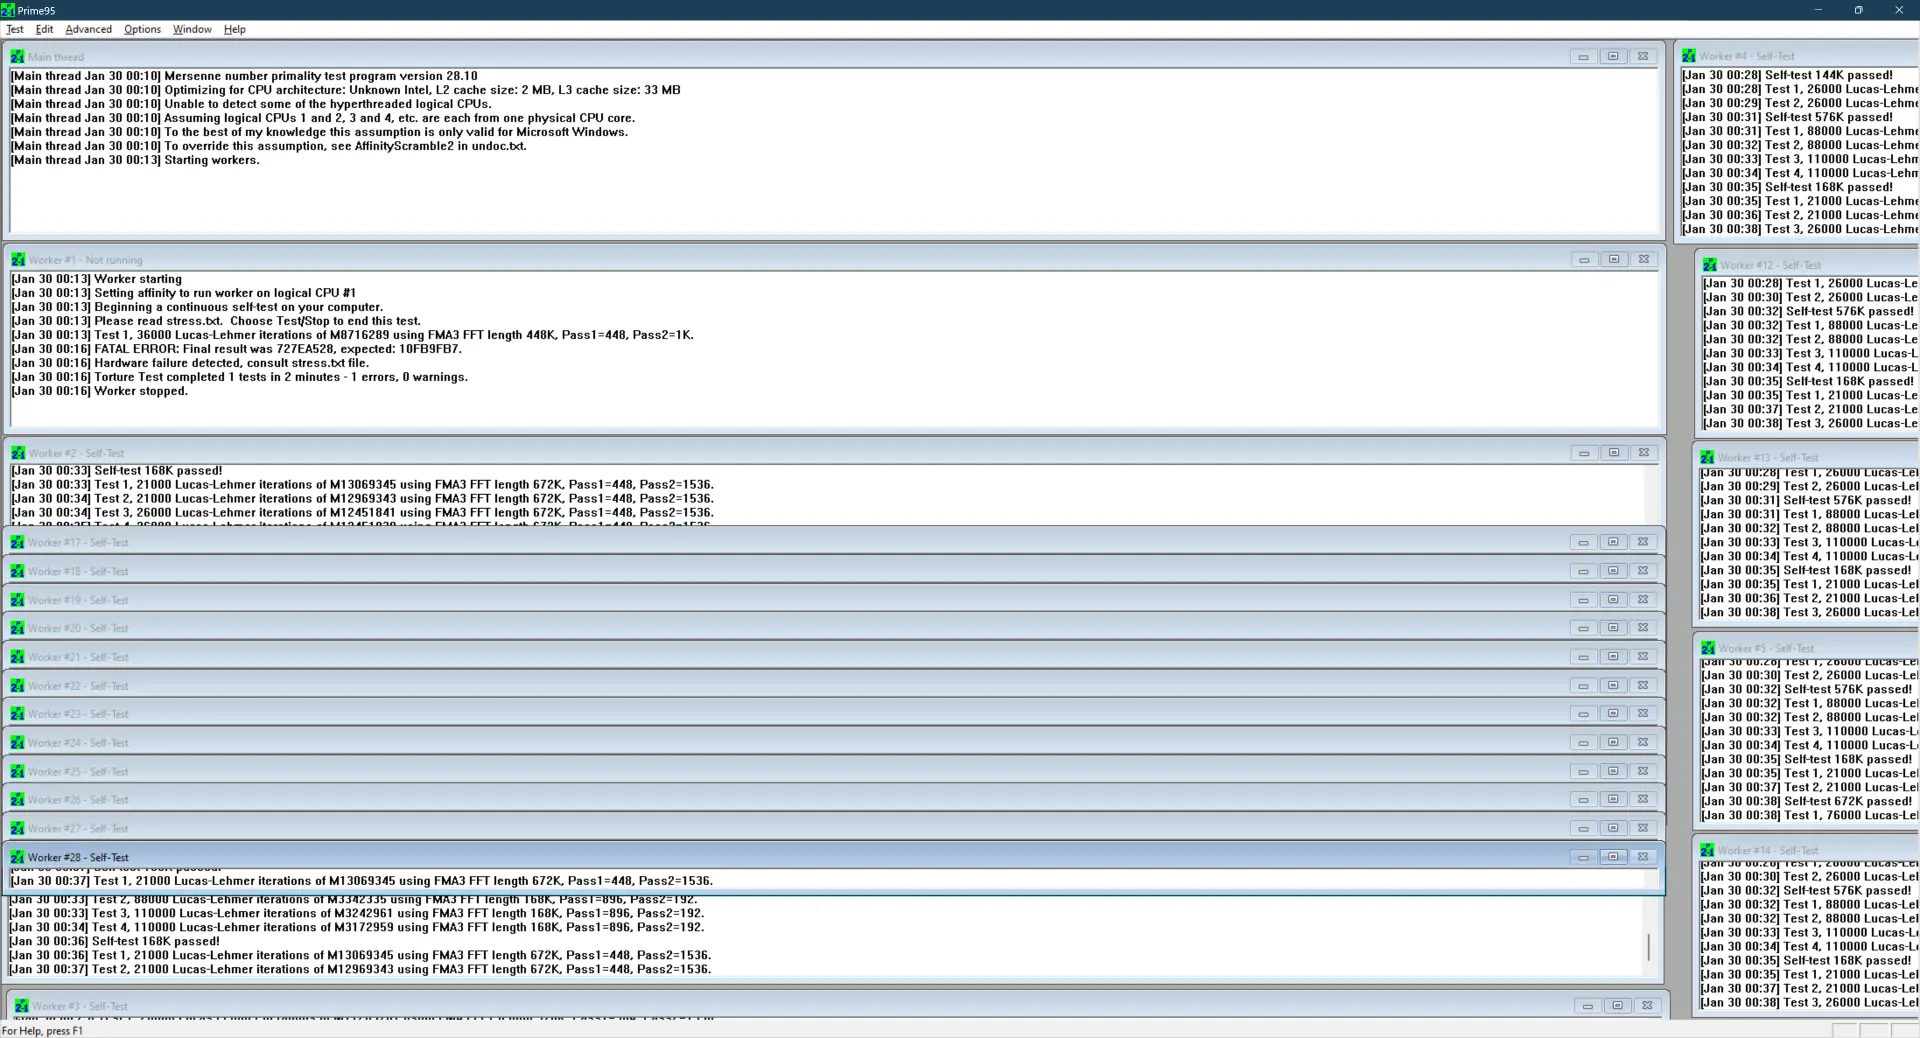Click the Worker #20 window icon
1920x1038 pixels.
tap(17, 628)
